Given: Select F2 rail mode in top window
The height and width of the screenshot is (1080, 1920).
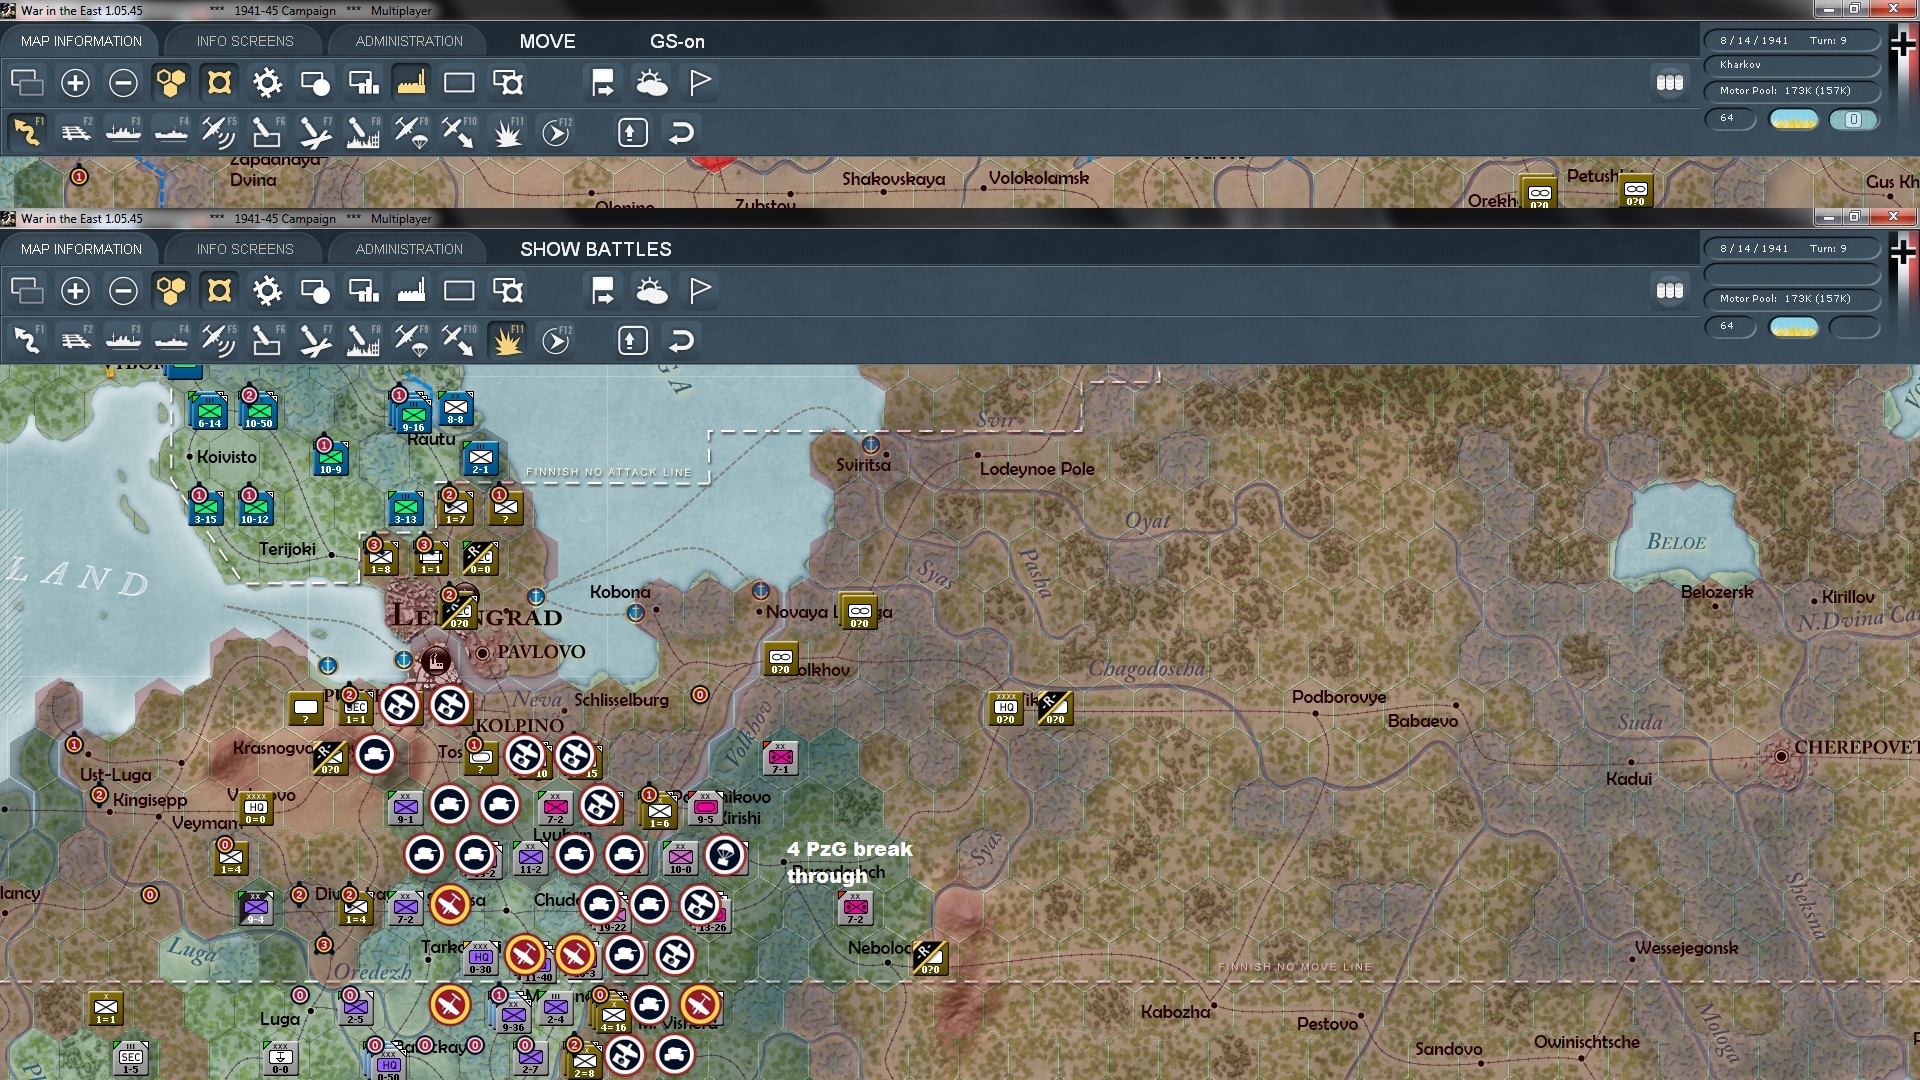Looking at the screenshot, I should [x=75, y=132].
